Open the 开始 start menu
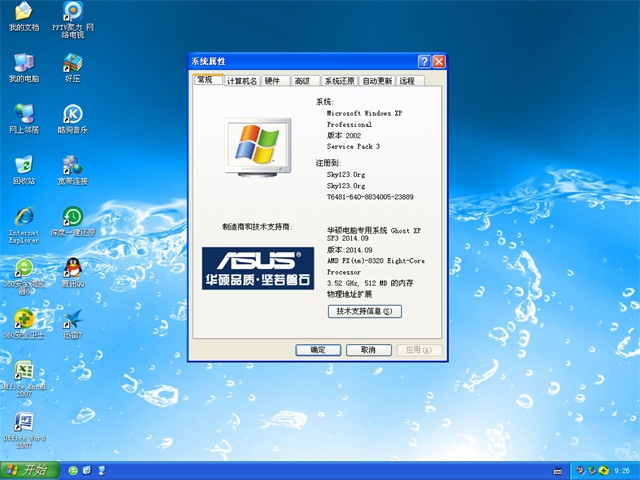Image resolution: width=640 pixels, height=480 pixels. point(27,469)
